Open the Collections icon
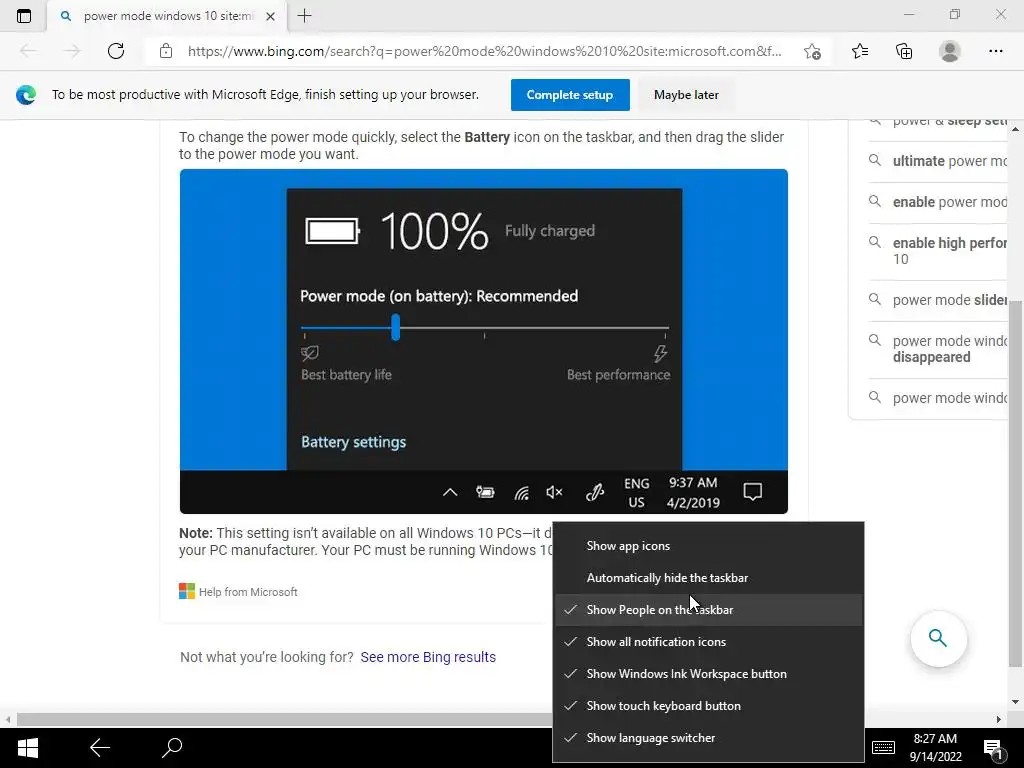 tap(904, 51)
